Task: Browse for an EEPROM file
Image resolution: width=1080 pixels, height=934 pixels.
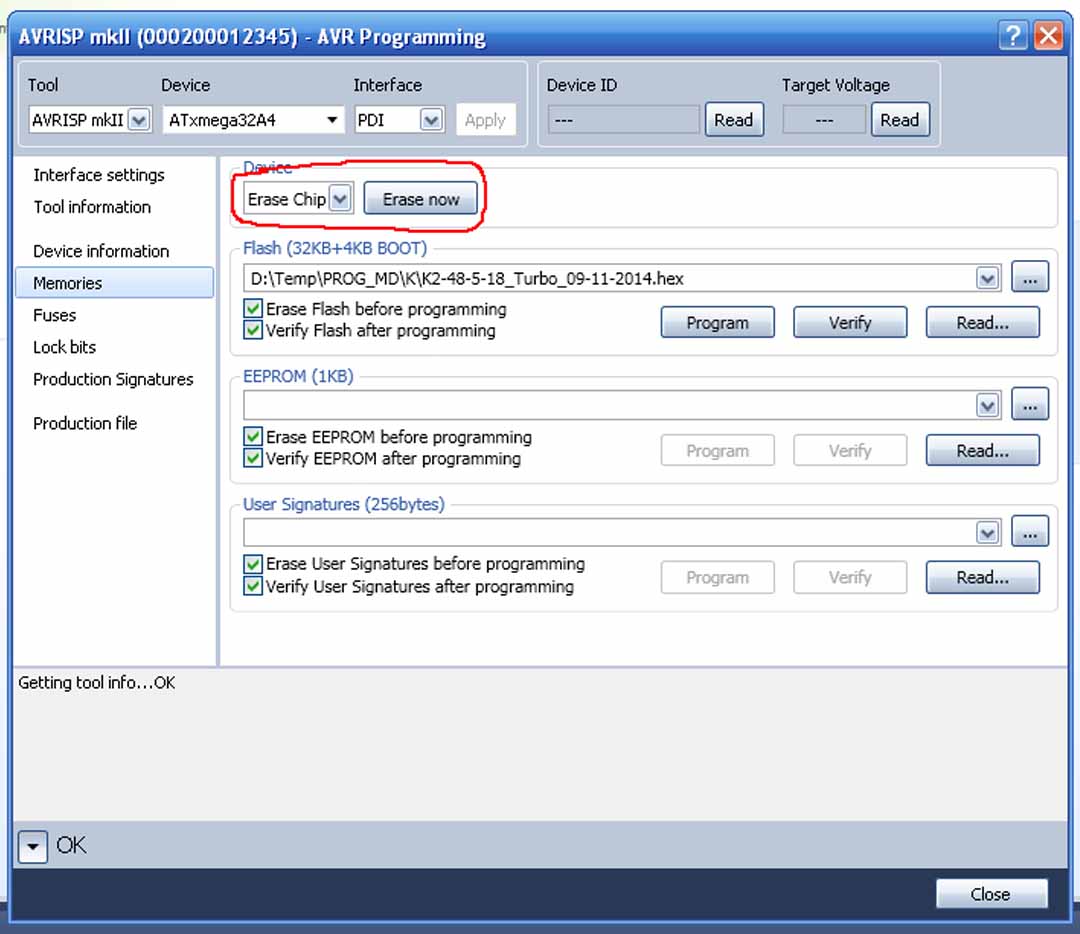Action: (1029, 404)
